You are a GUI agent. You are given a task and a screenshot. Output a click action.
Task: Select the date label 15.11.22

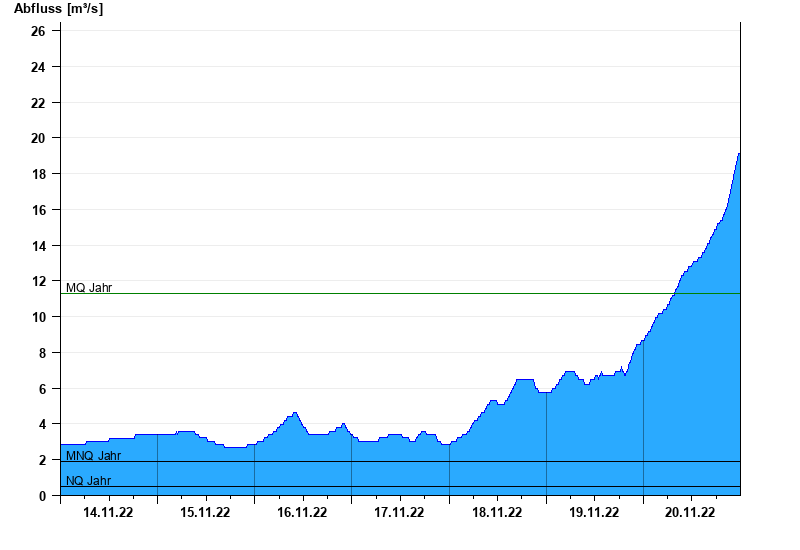[205, 512]
